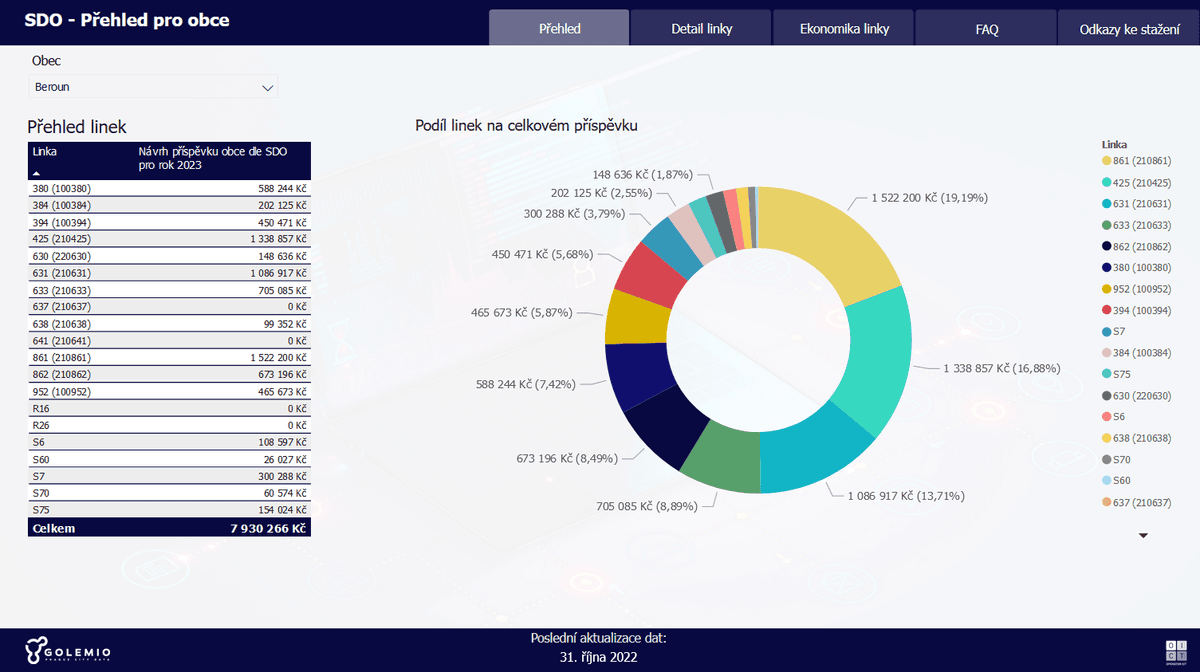Expand the Obec selector chevron
This screenshot has height=672, width=1200.
click(x=267, y=88)
